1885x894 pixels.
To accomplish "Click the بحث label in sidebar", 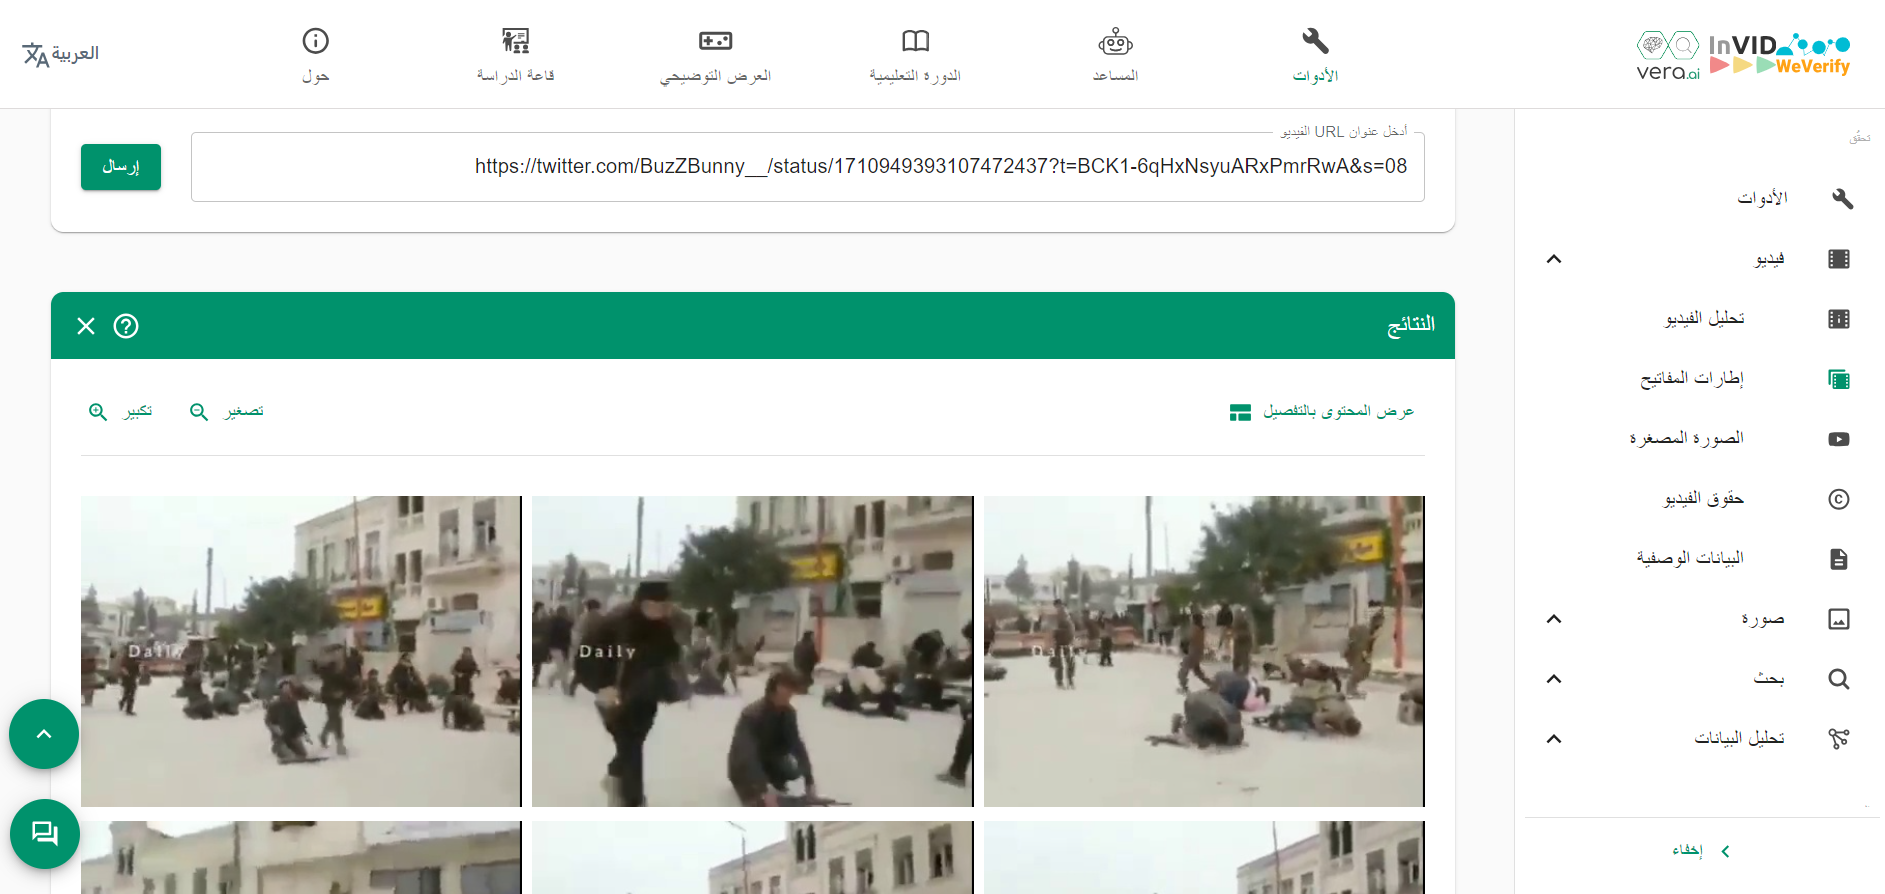I will point(1769,679).
